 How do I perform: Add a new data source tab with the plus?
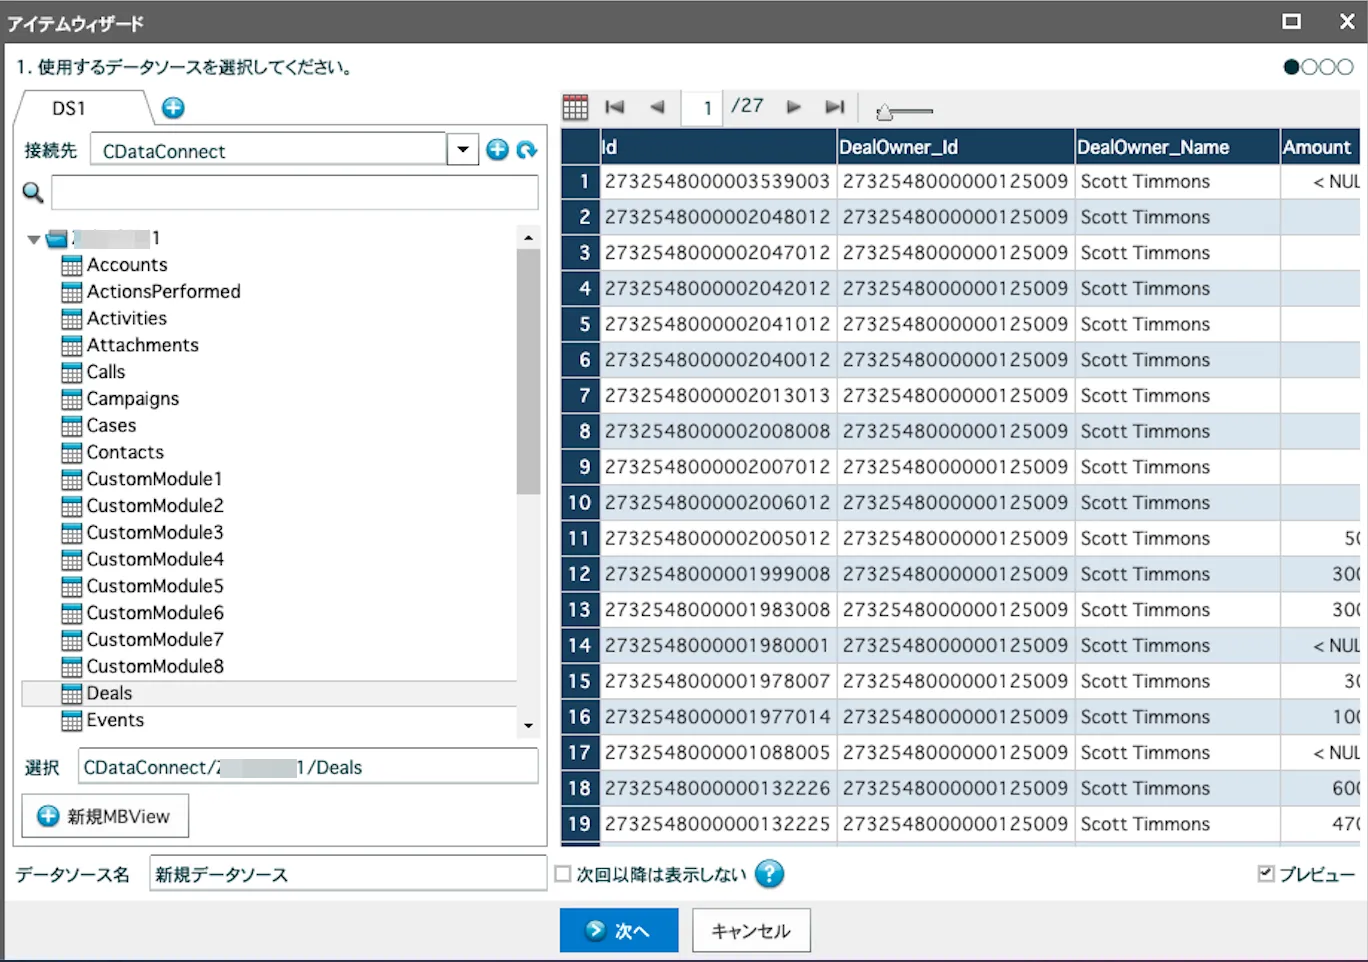171,109
